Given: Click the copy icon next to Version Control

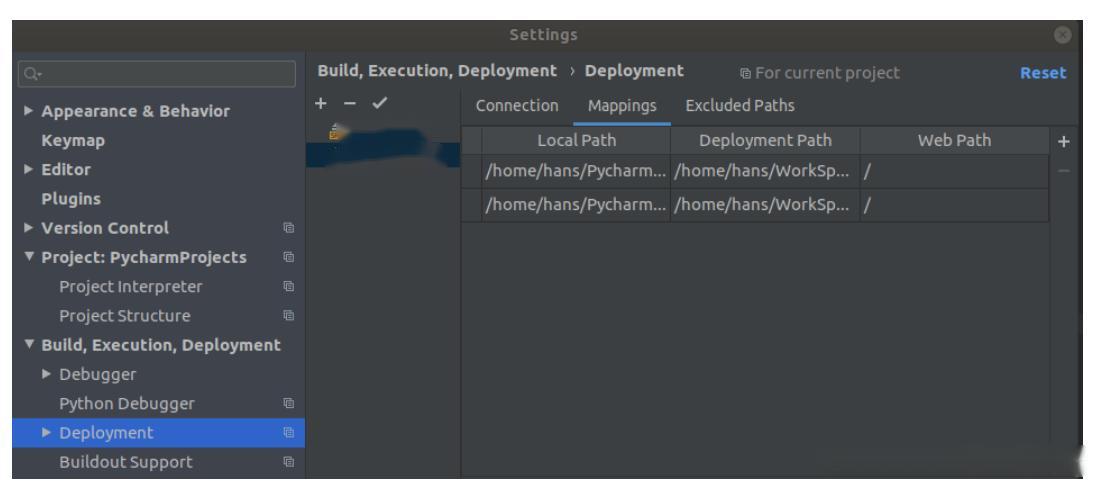Looking at the screenshot, I should pyautogui.click(x=289, y=228).
